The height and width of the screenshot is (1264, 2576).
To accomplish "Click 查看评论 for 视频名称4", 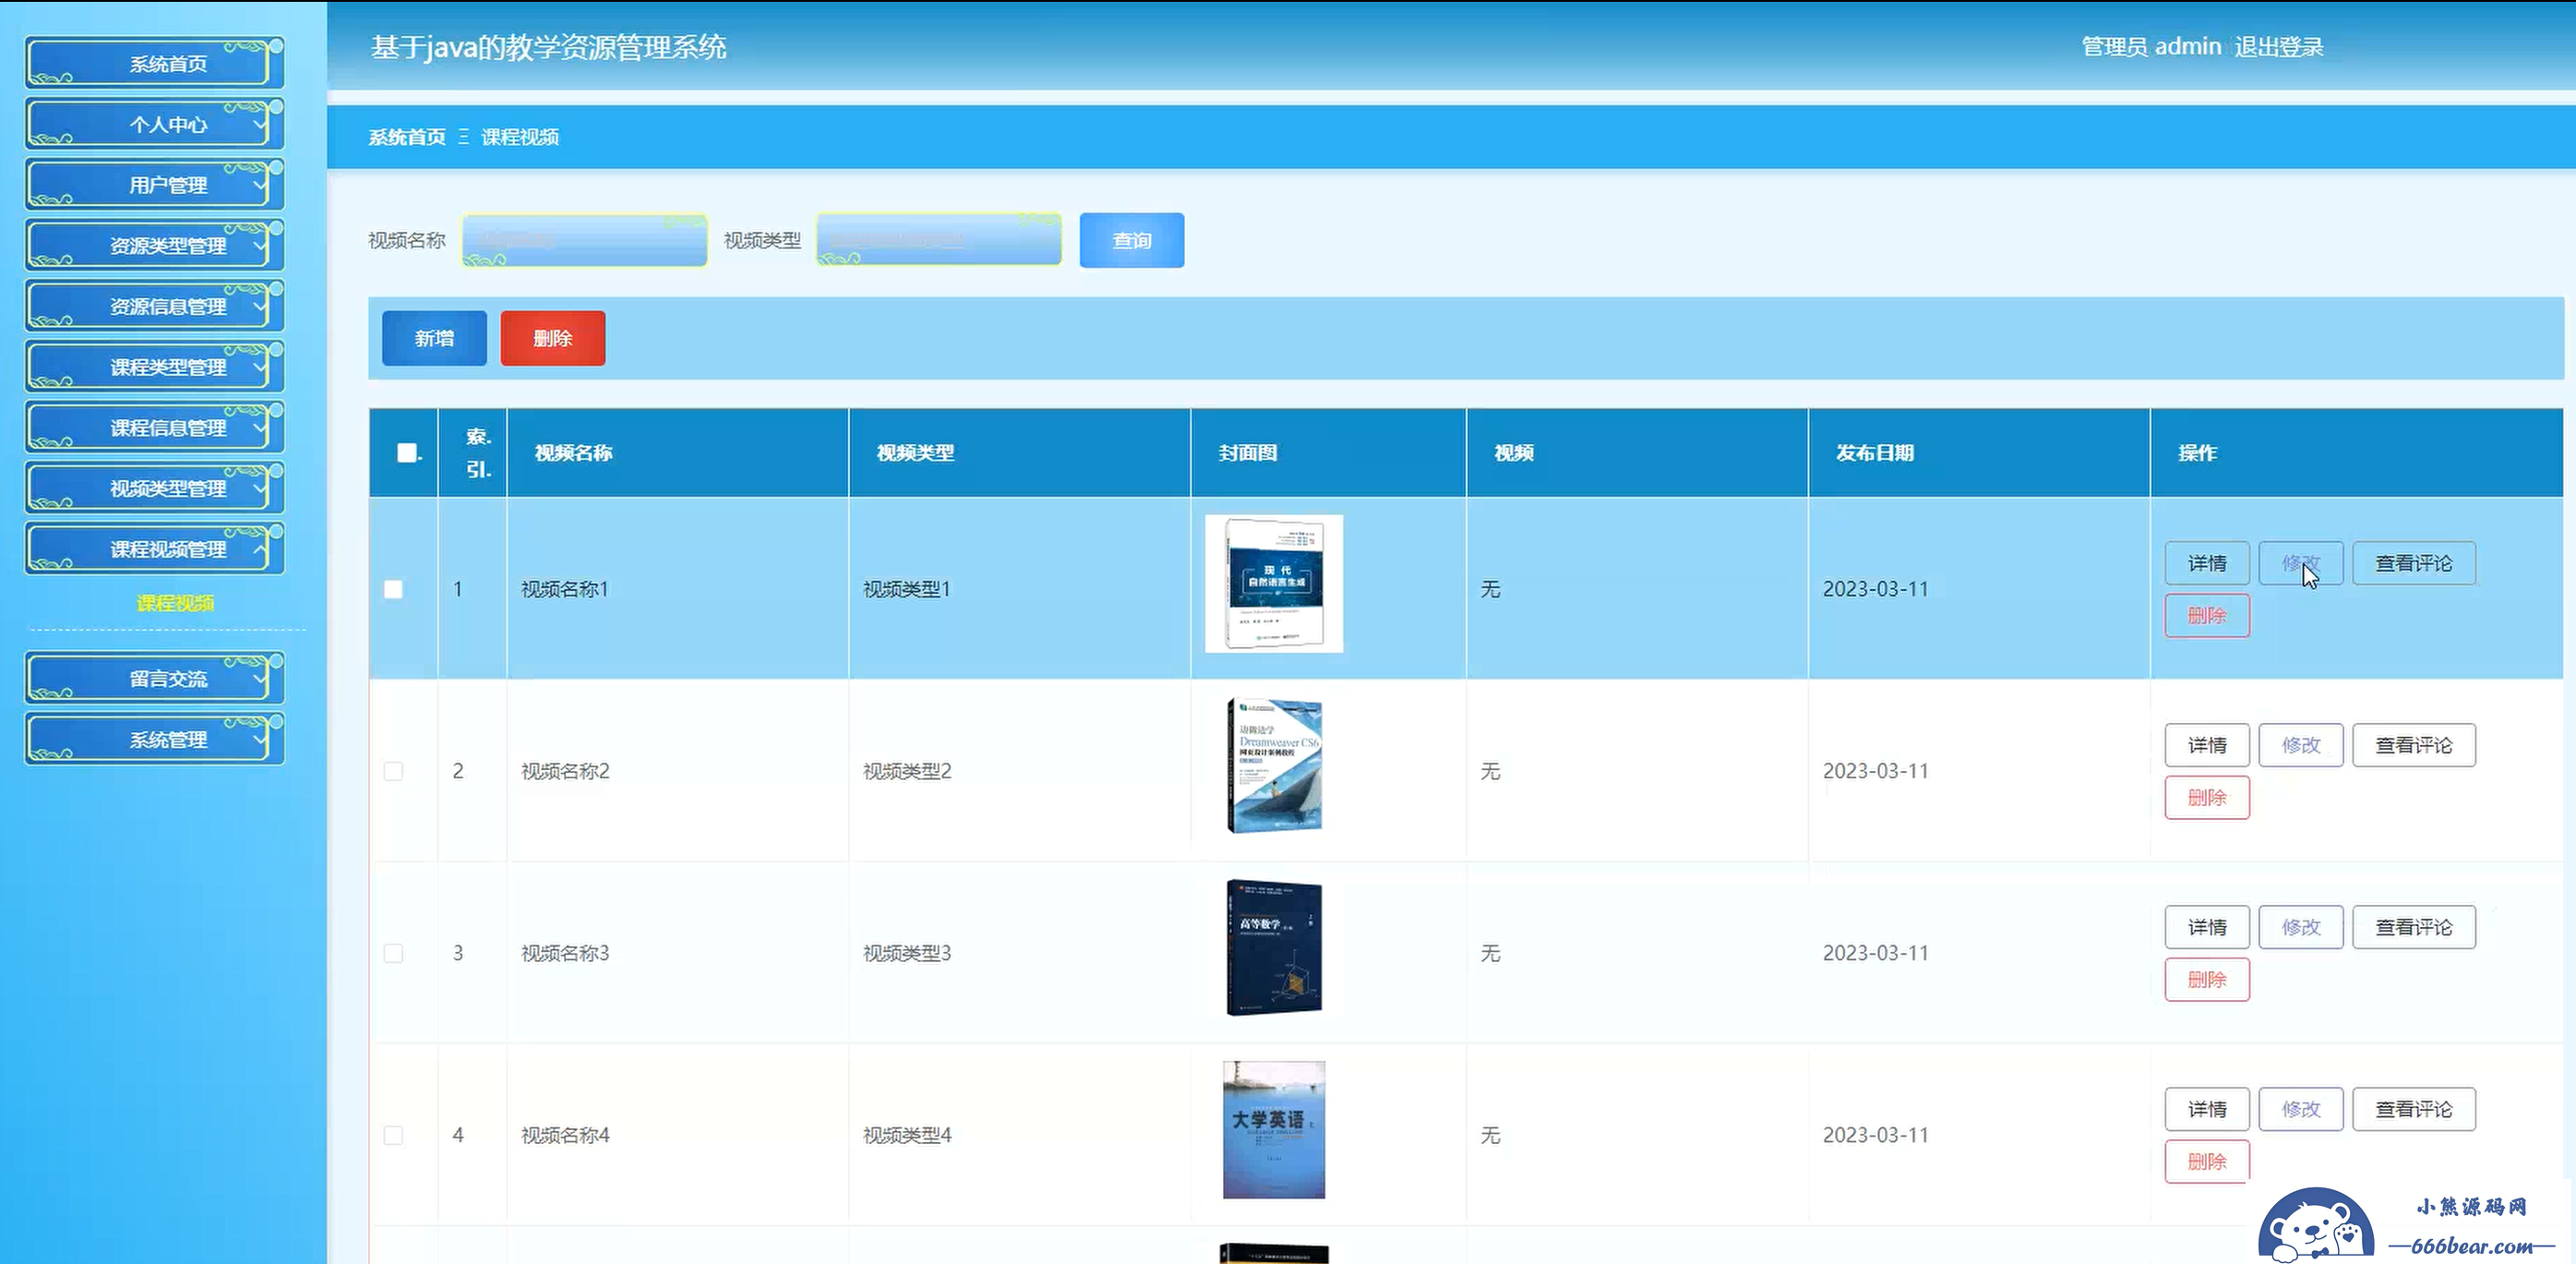I will pos(2414,1109).
